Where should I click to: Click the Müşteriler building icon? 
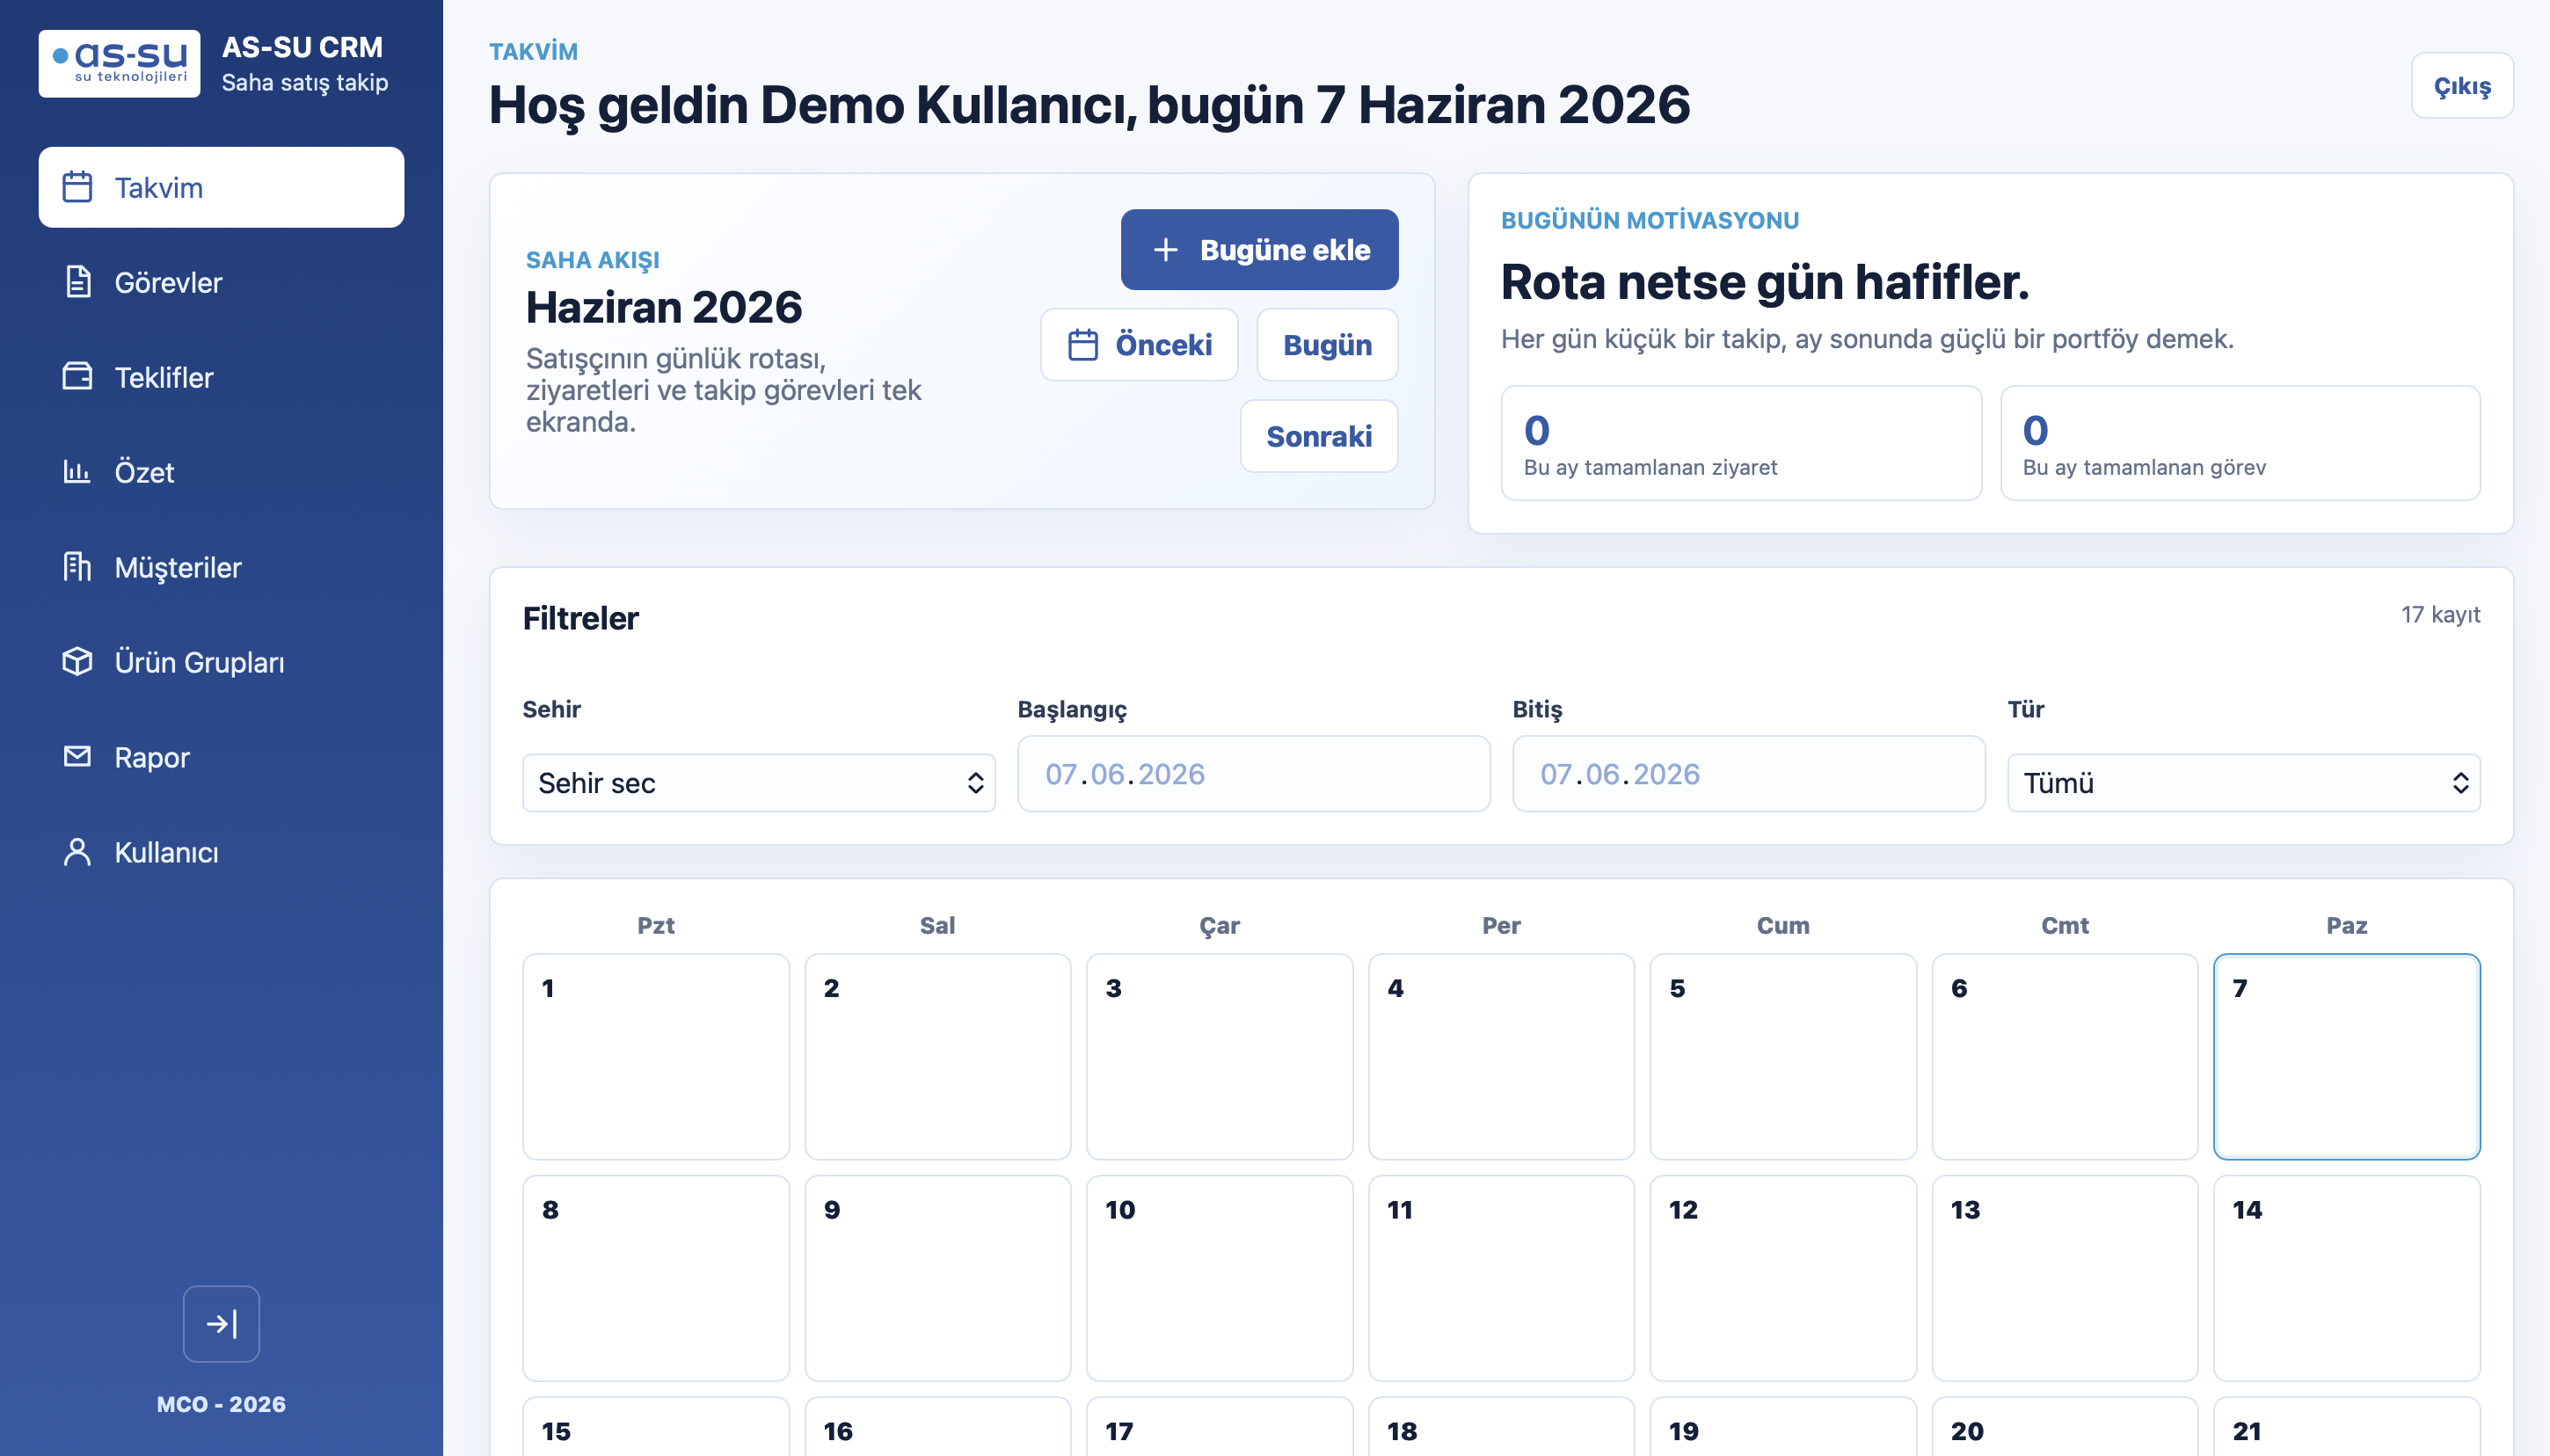[77, 567]
